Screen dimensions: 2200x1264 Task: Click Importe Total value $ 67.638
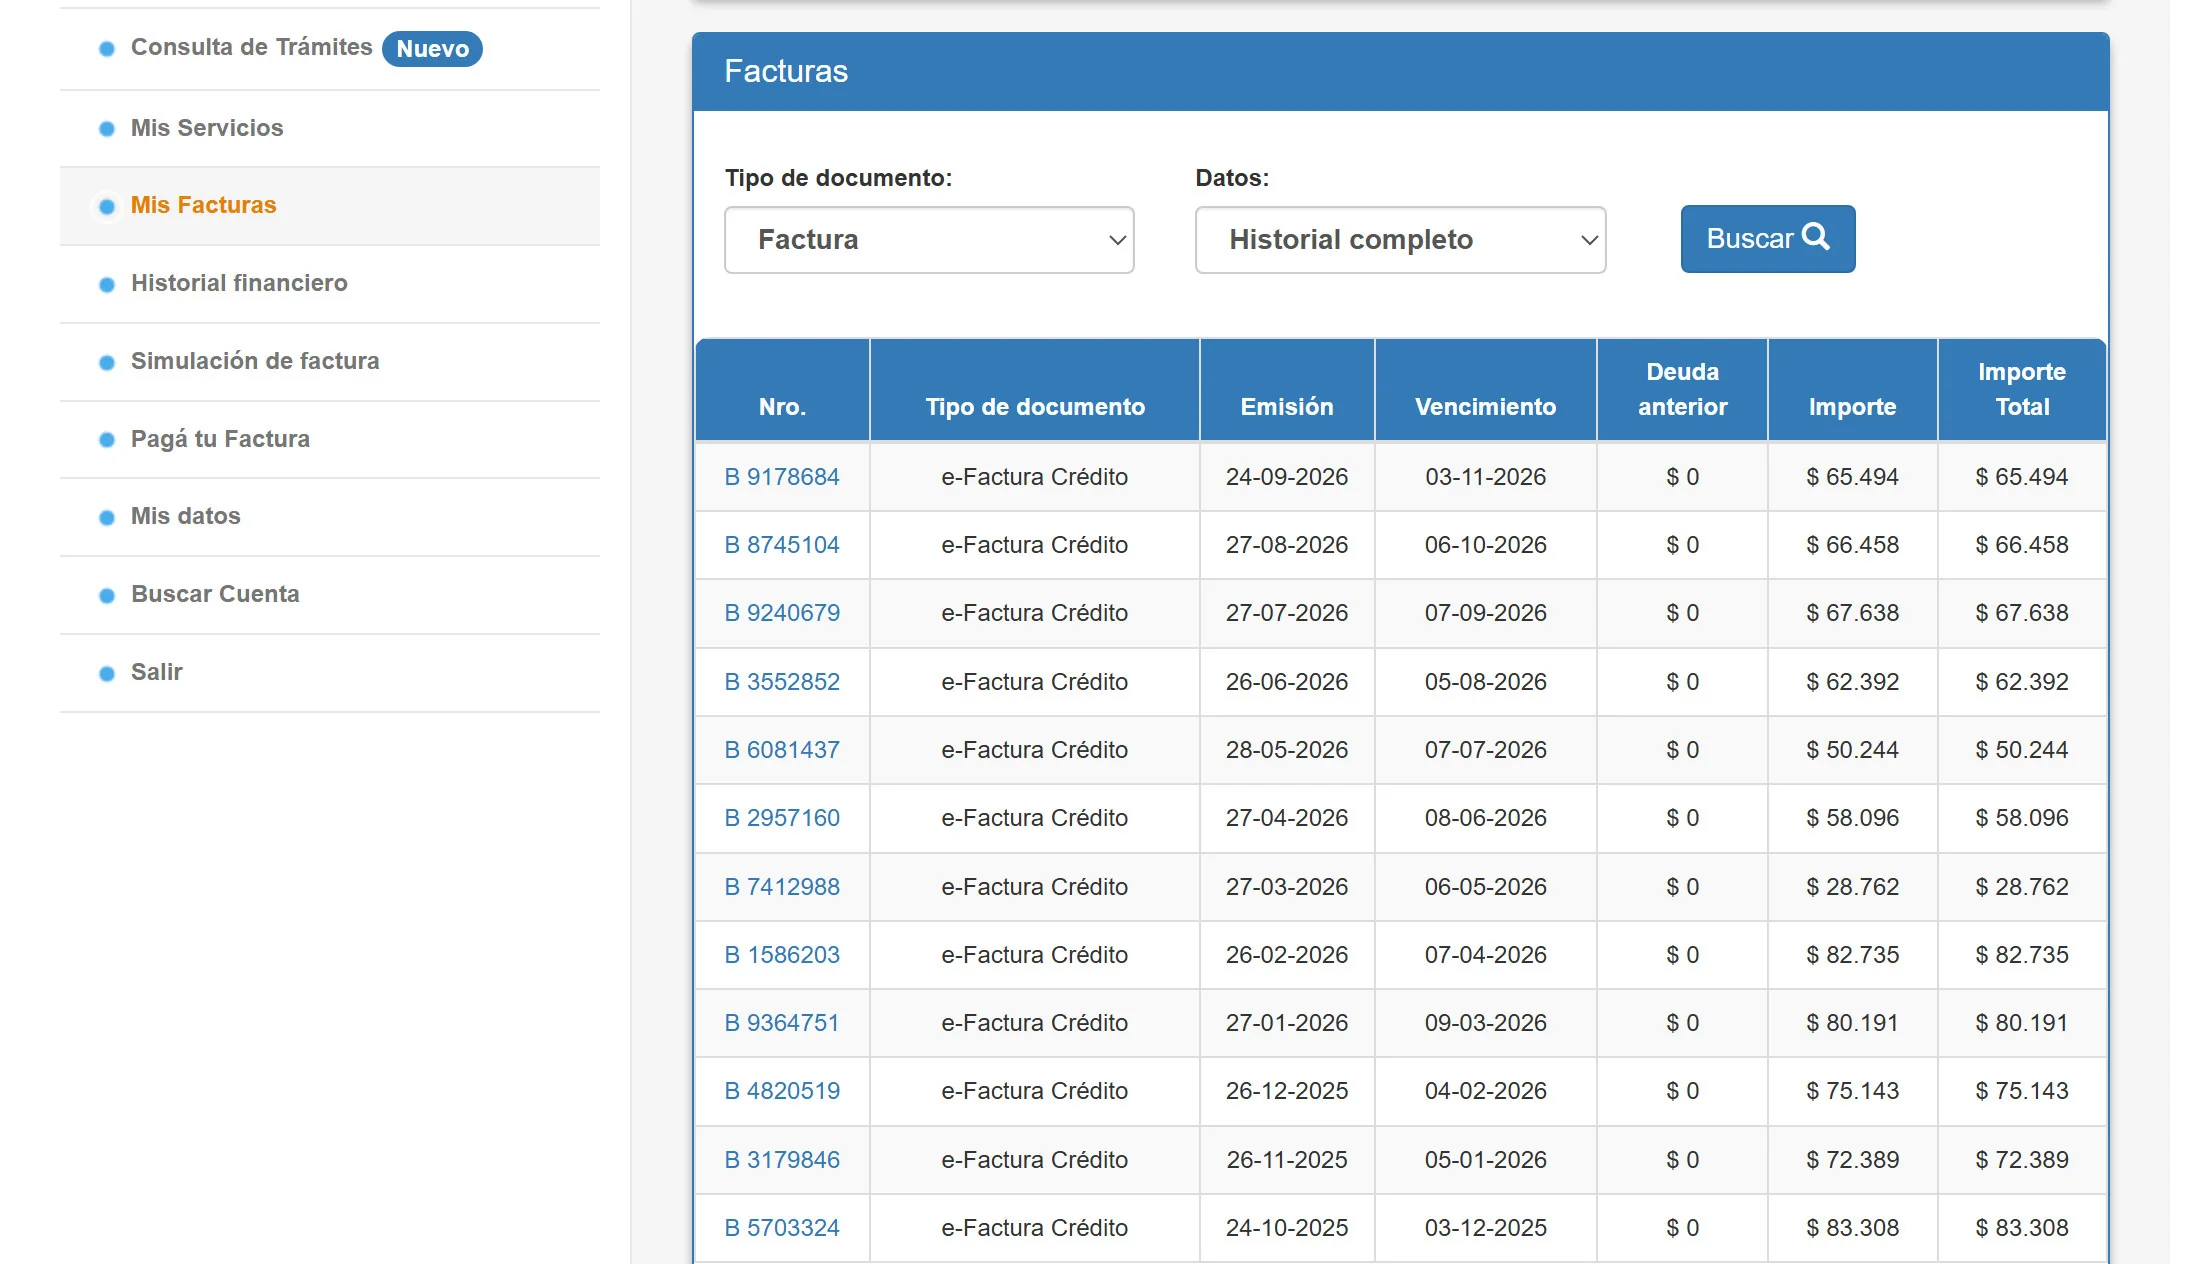2022,613
